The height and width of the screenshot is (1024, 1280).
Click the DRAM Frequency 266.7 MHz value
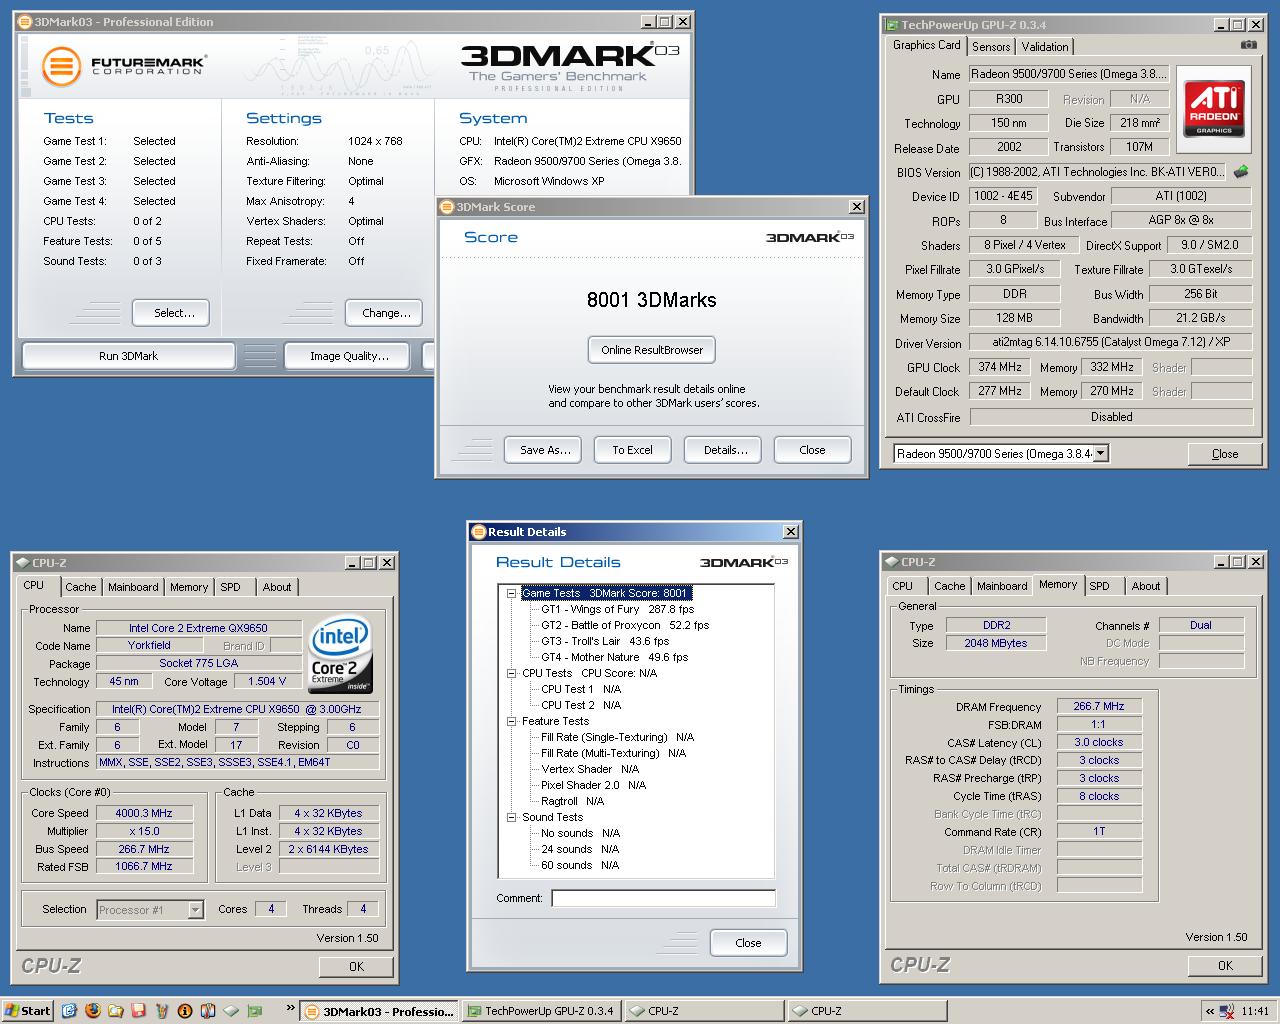(1099, 706)
